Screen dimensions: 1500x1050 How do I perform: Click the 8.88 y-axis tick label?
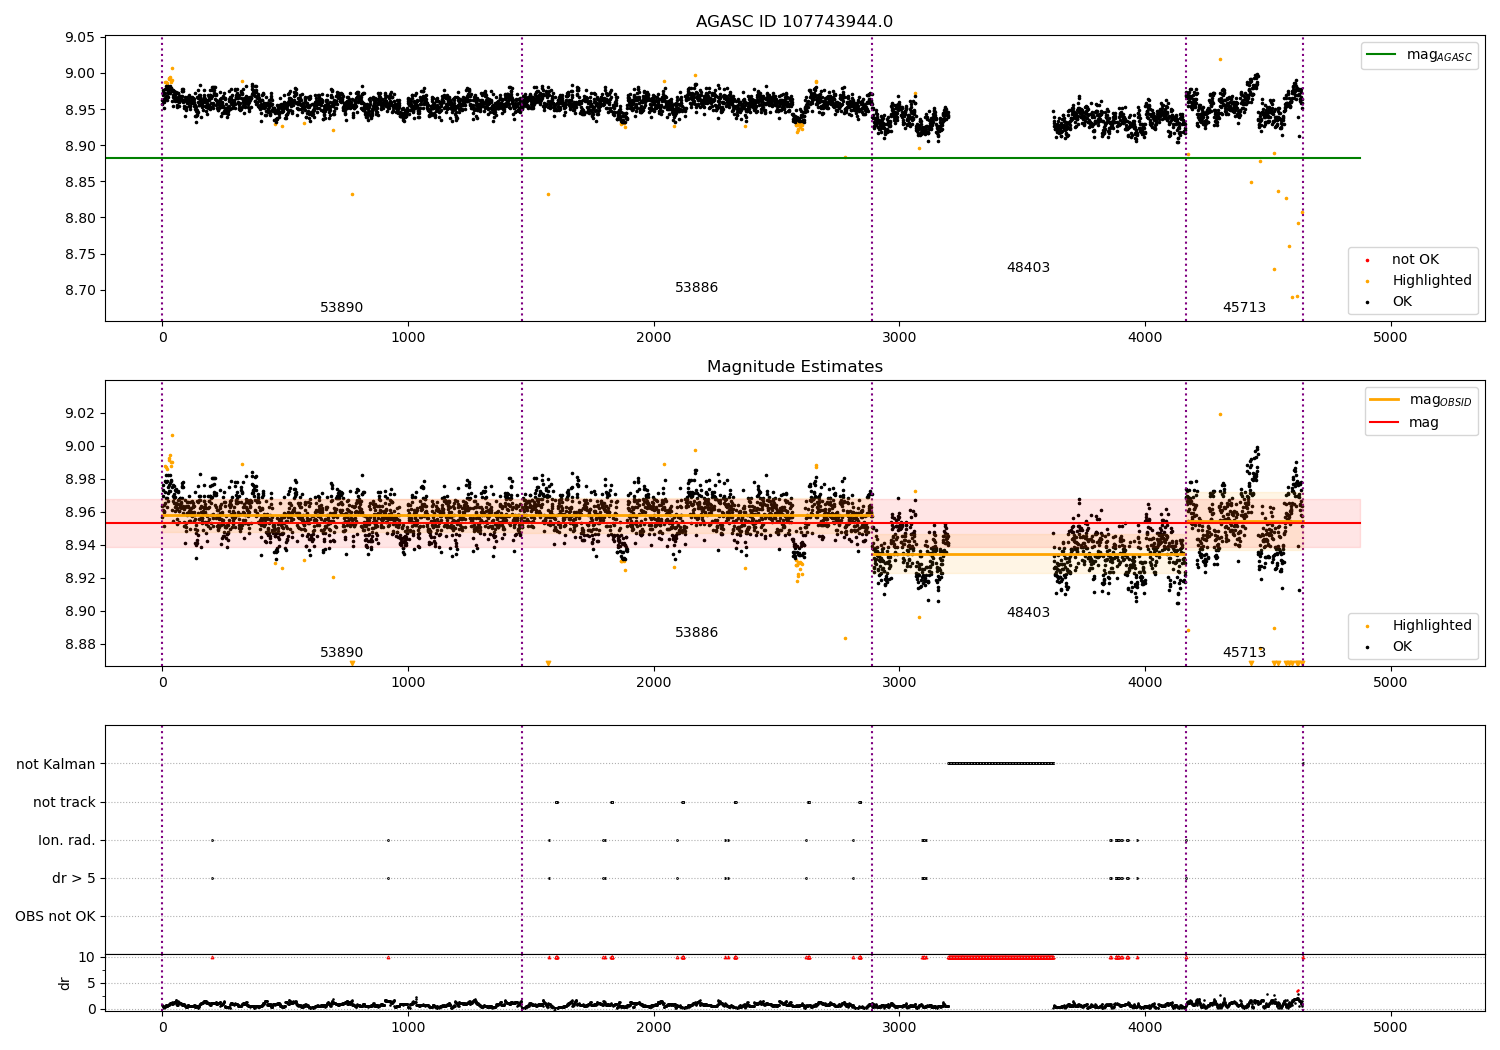click(x=80, y=644)
